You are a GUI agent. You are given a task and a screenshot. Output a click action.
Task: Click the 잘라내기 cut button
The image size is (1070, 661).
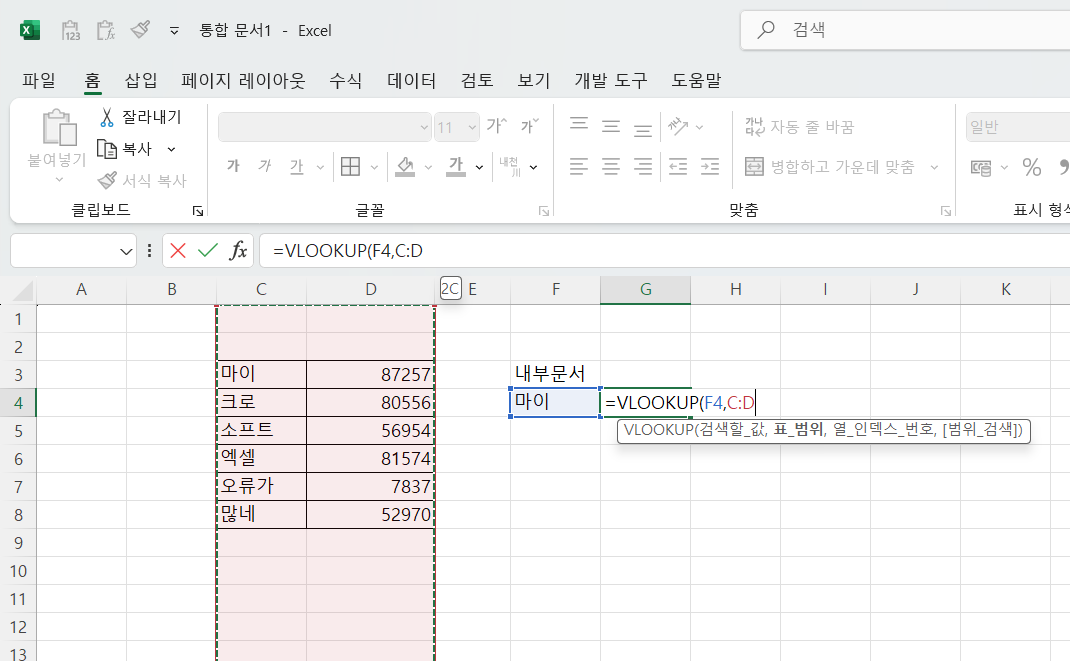(141, 117)
